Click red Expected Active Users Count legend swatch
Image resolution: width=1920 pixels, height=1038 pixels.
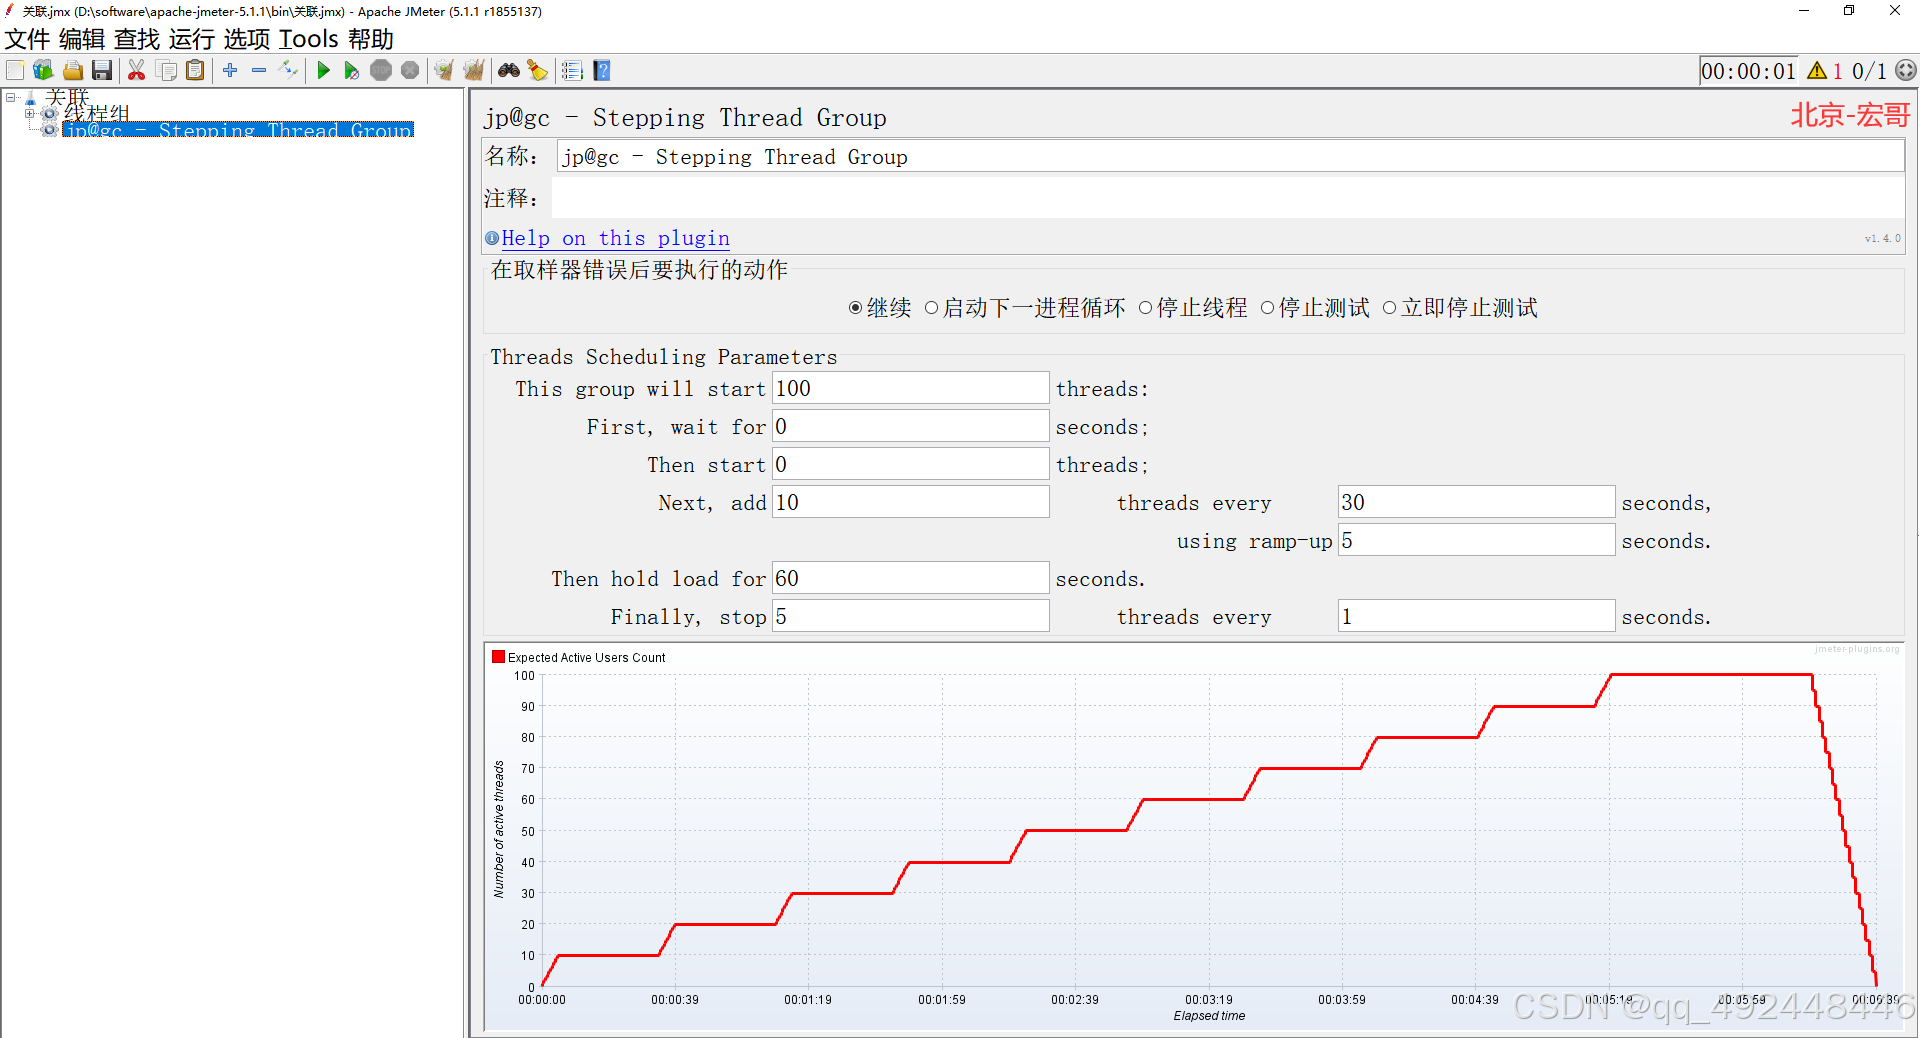(498, 657)
